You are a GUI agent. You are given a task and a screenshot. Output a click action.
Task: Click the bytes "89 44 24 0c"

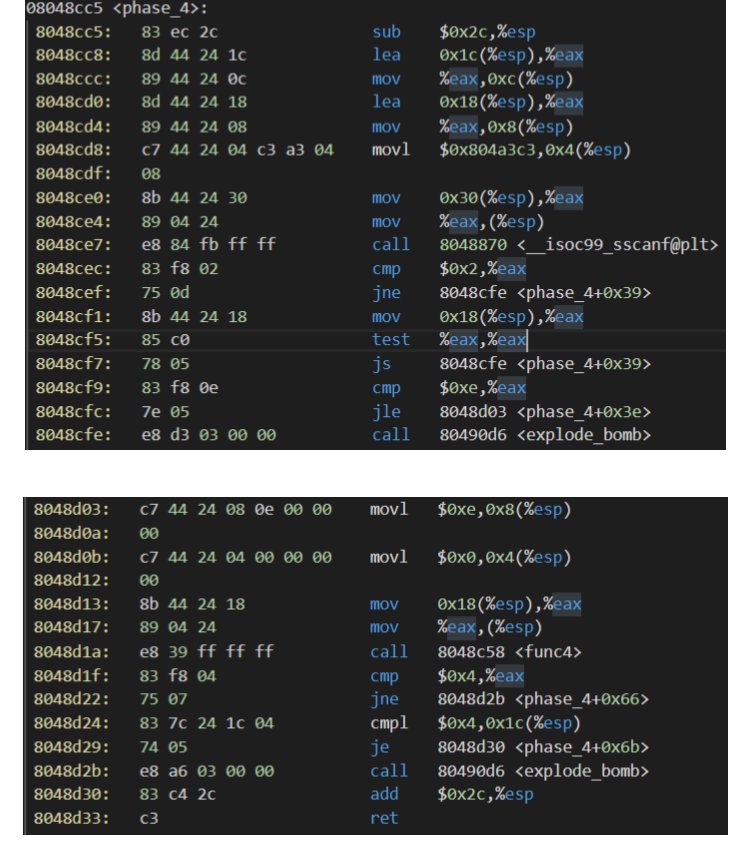[x=194, y=79]
